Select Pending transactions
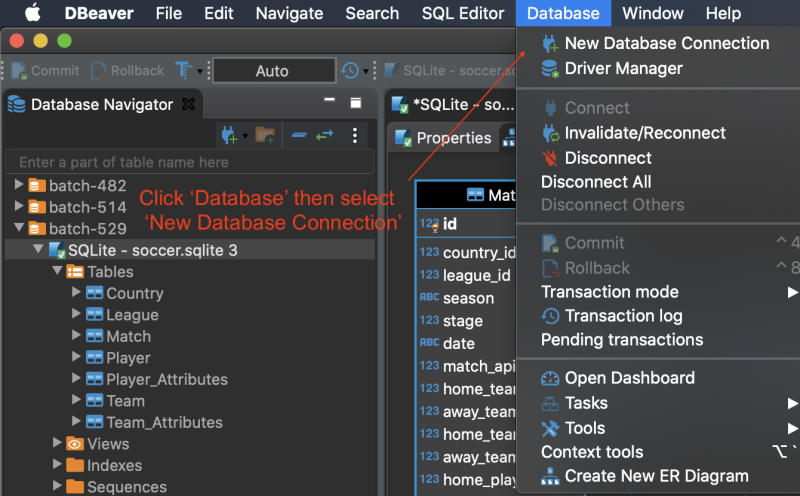This screenshot has width=800, height=496. coord(658,340)
